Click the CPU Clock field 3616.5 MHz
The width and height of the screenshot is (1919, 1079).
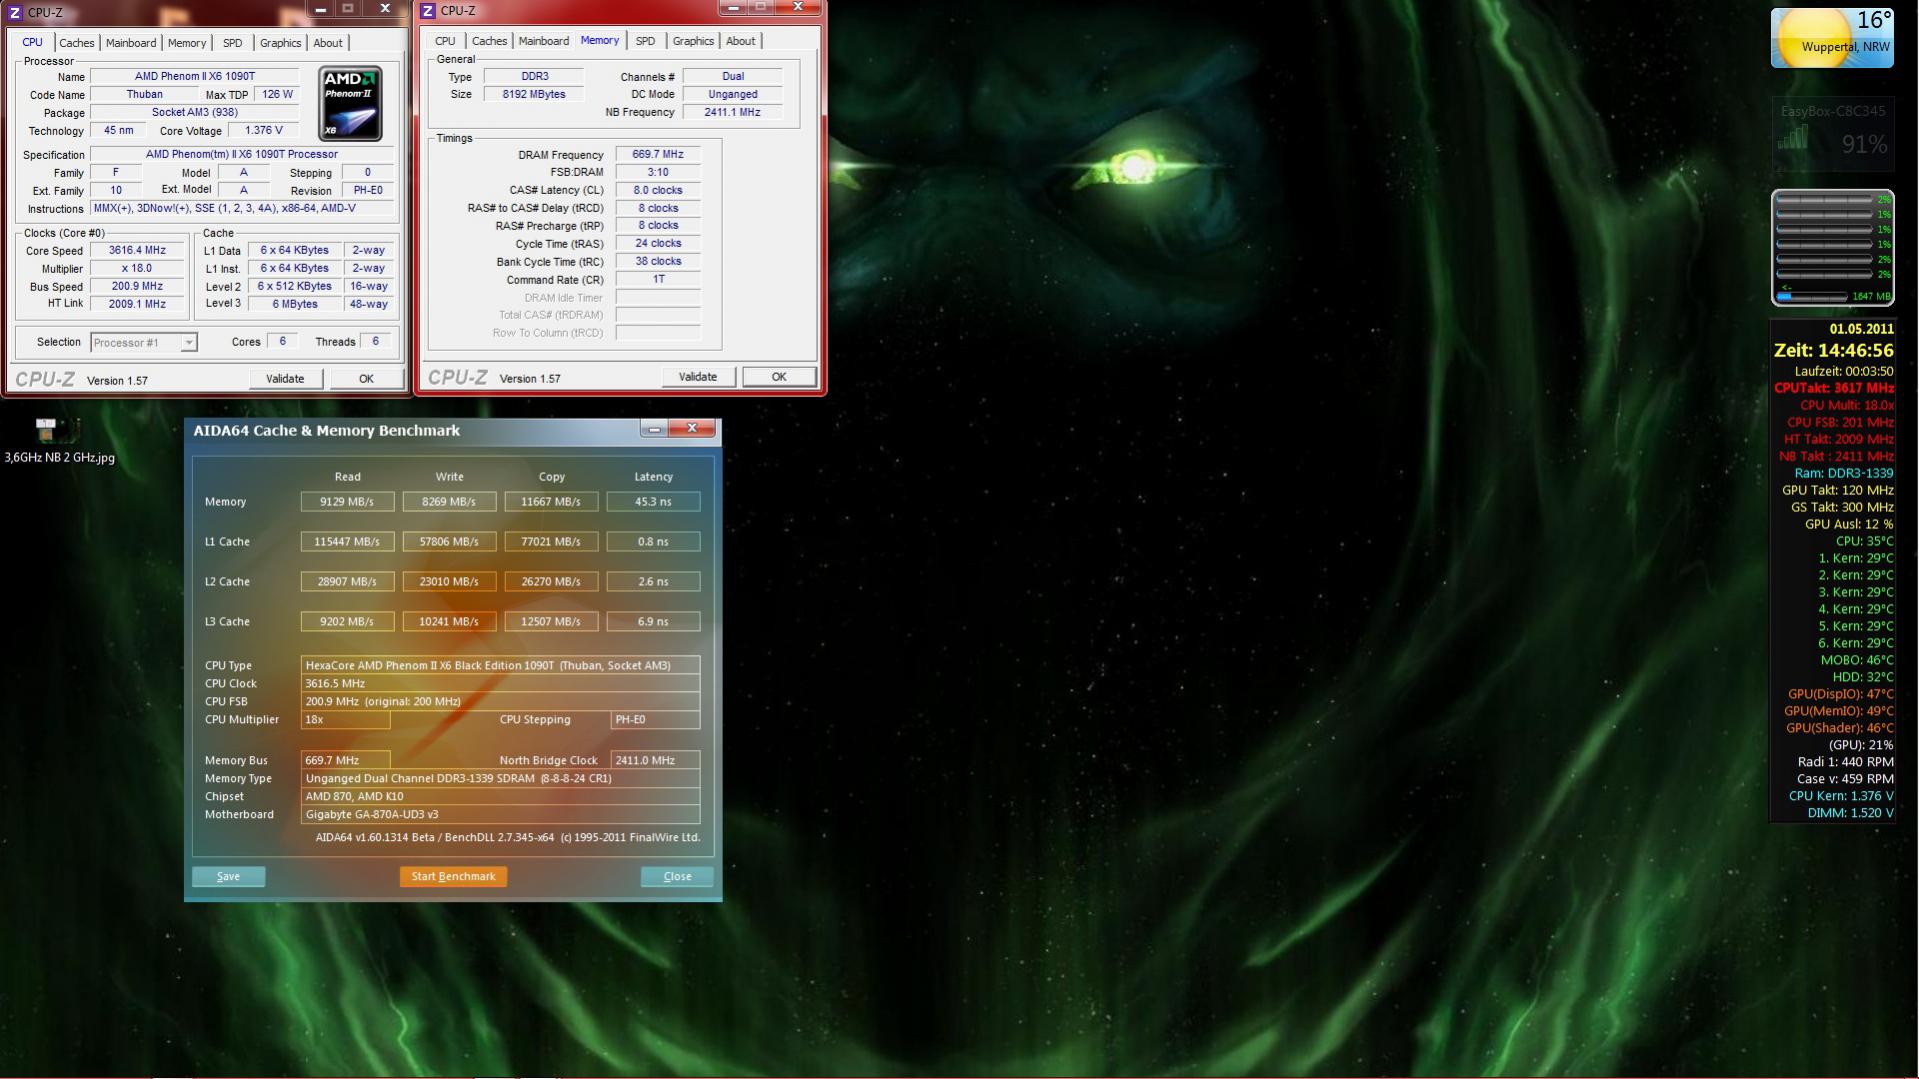(x=500, y=684)
